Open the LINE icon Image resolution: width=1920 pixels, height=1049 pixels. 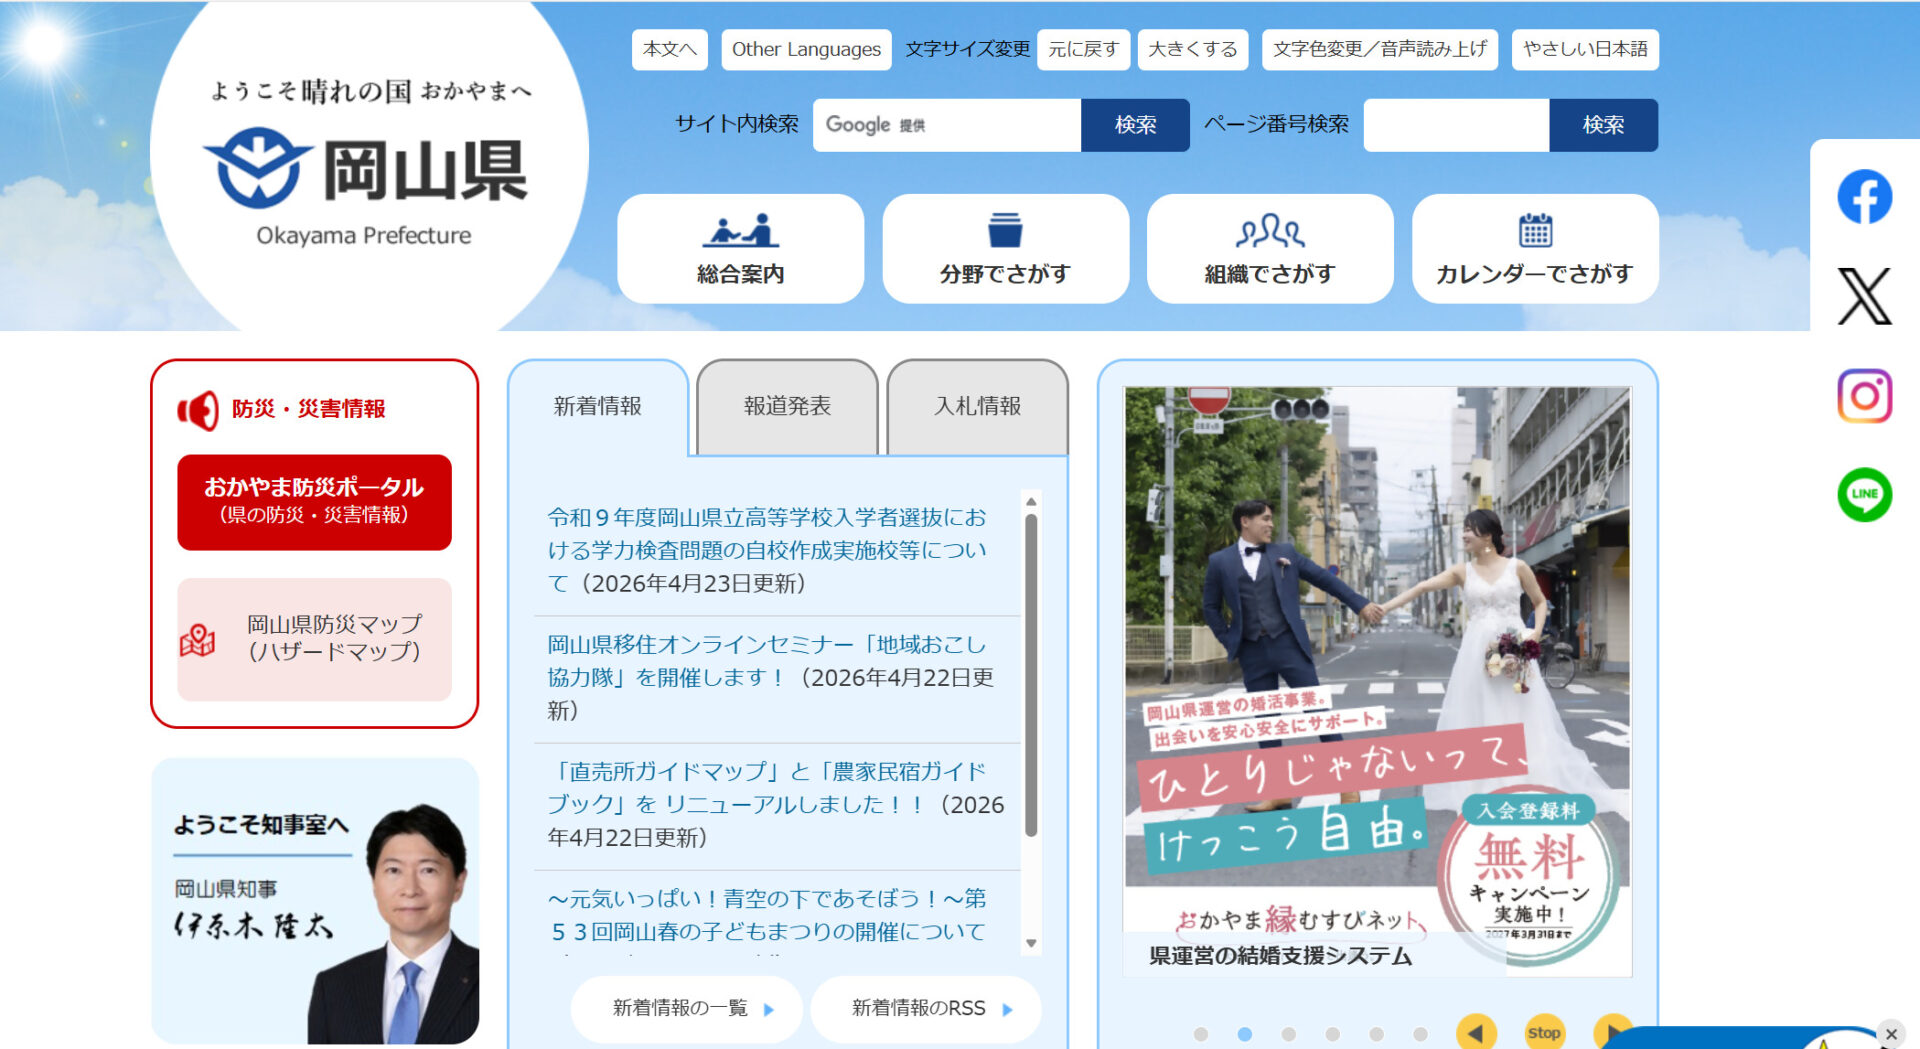tap(1864, 494)
